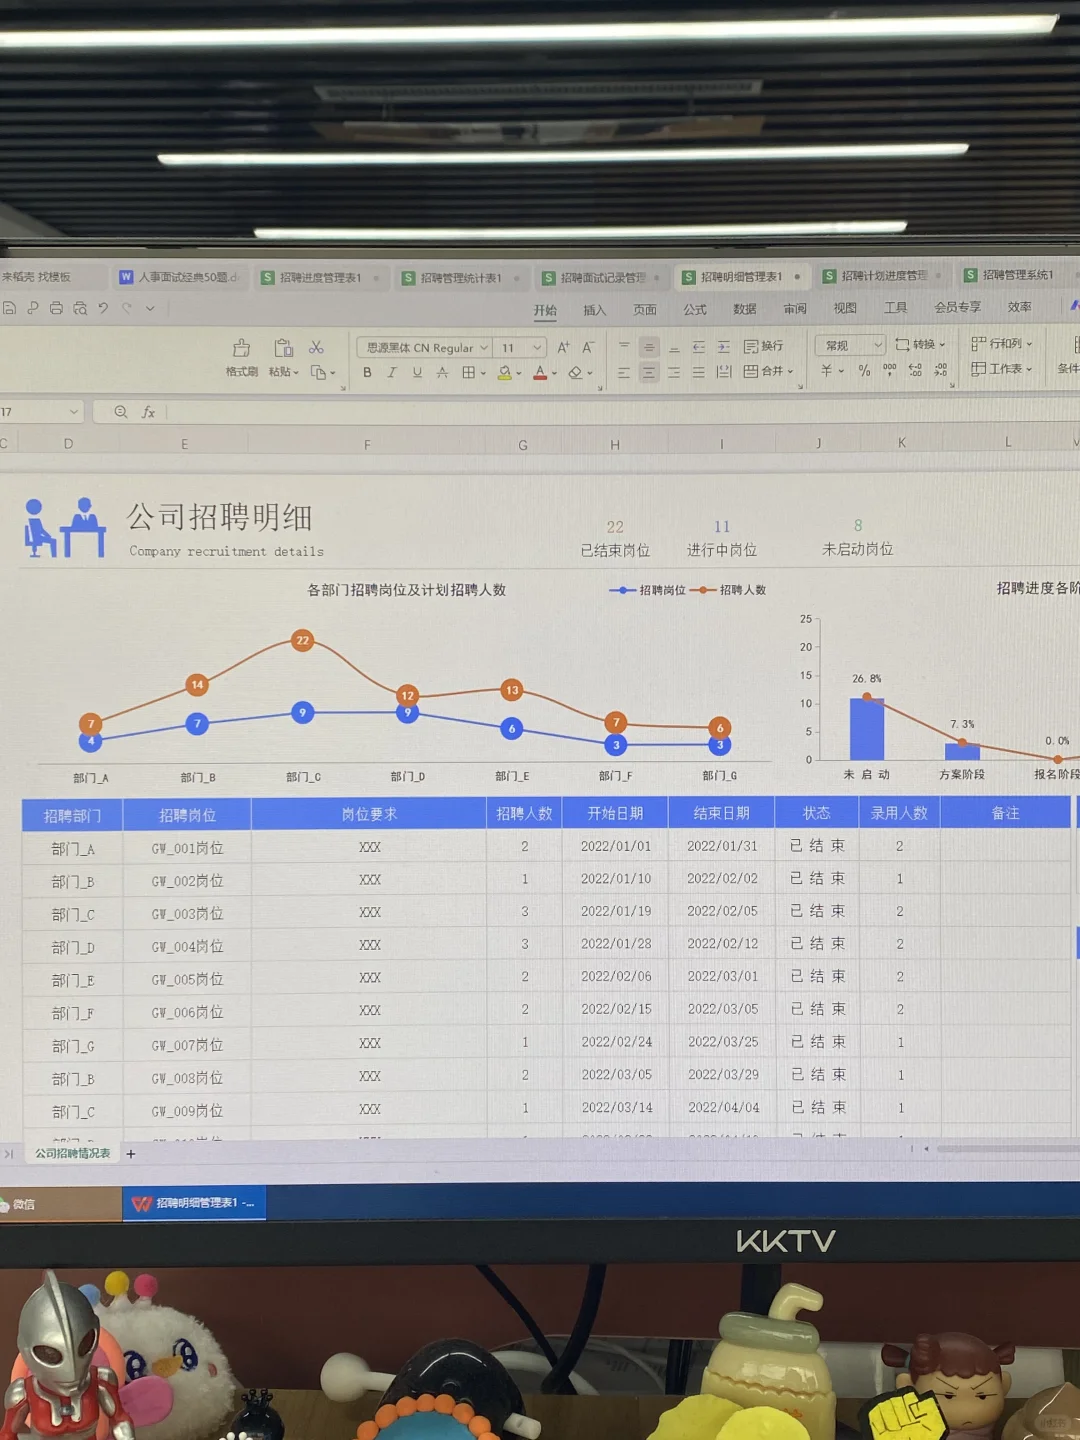Click the fx Insert function icon
Screen dimensions: 1080x1440
pos(148,412)
